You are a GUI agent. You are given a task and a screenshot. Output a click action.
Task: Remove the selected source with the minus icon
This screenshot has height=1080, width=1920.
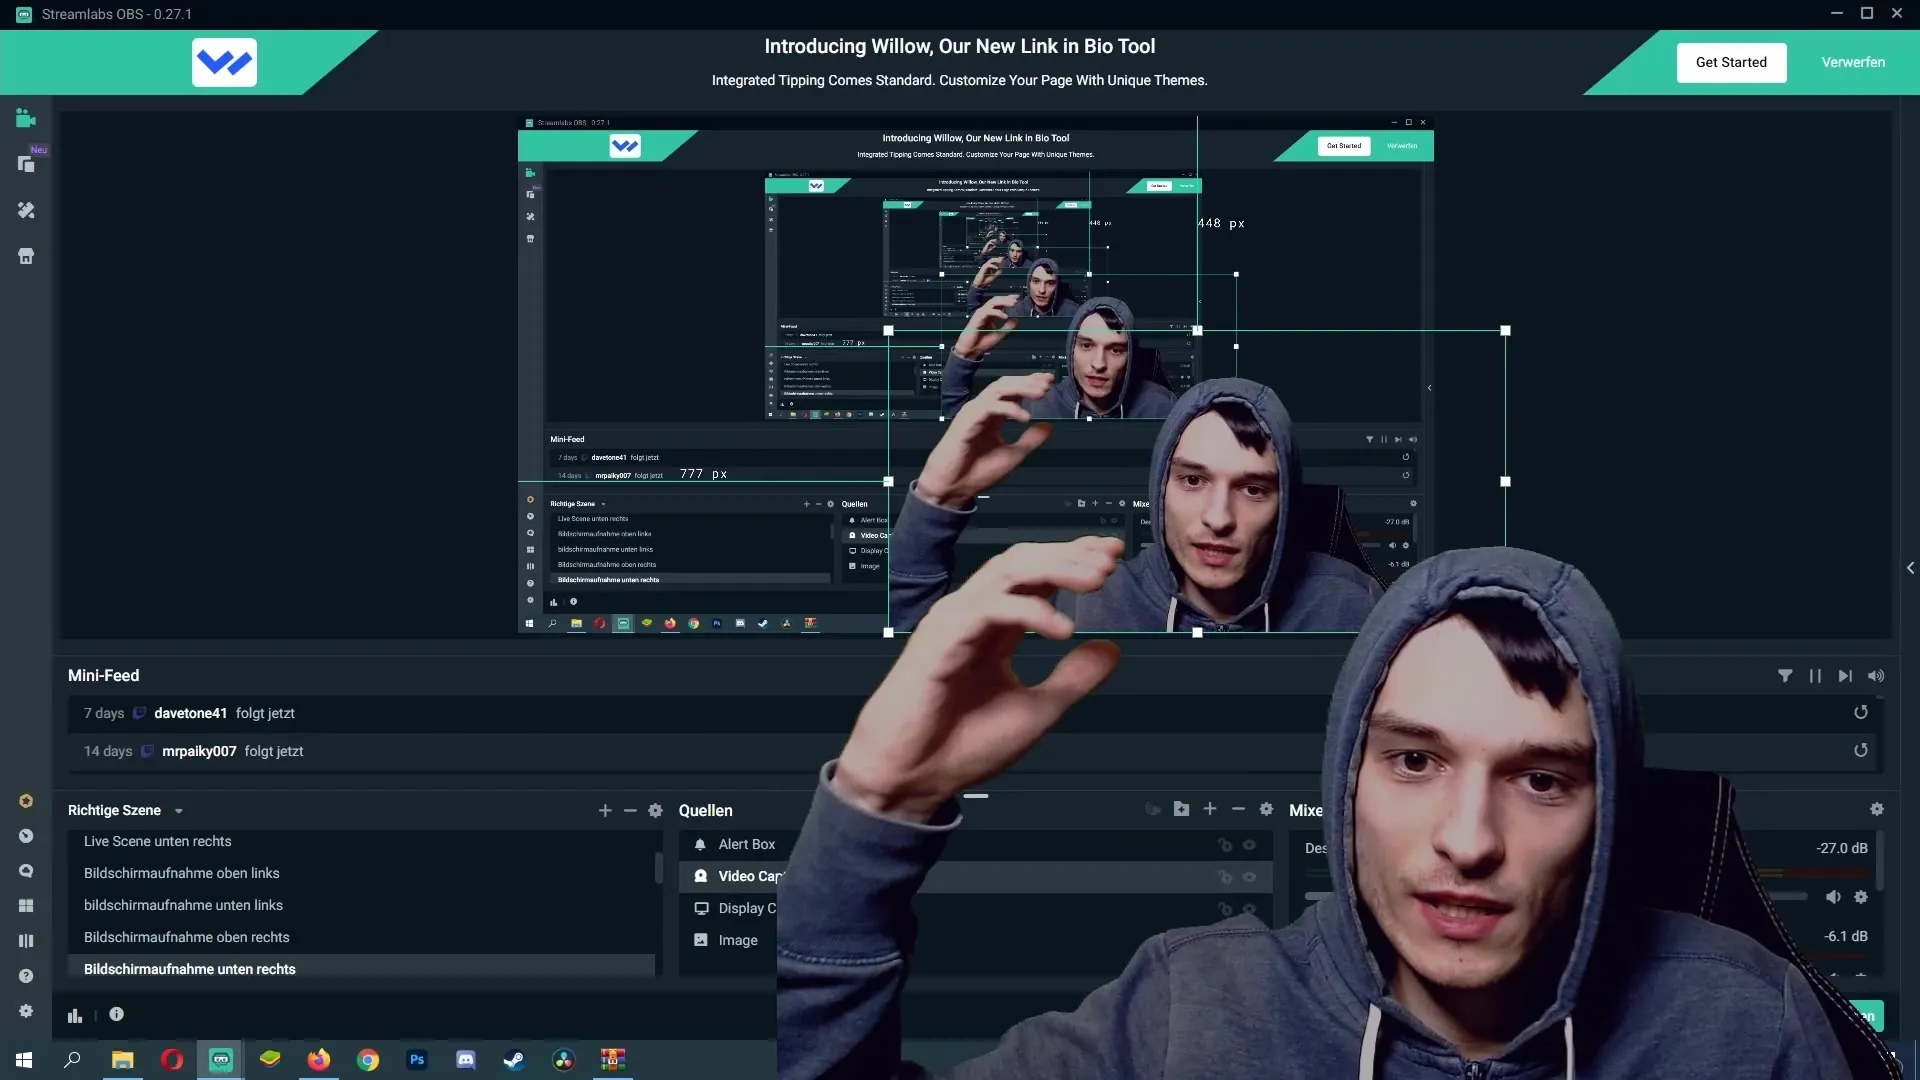click(1238, 809)
